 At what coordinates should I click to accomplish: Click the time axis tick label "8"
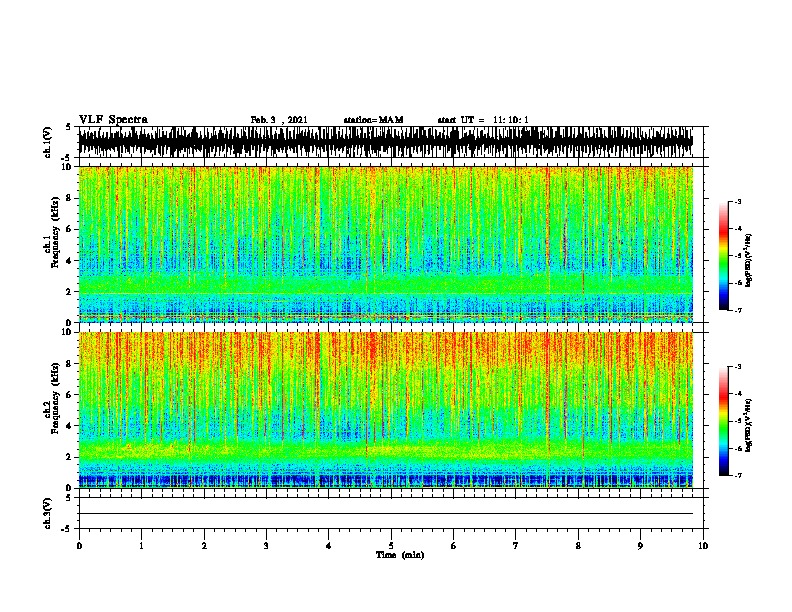coord(578,546)
